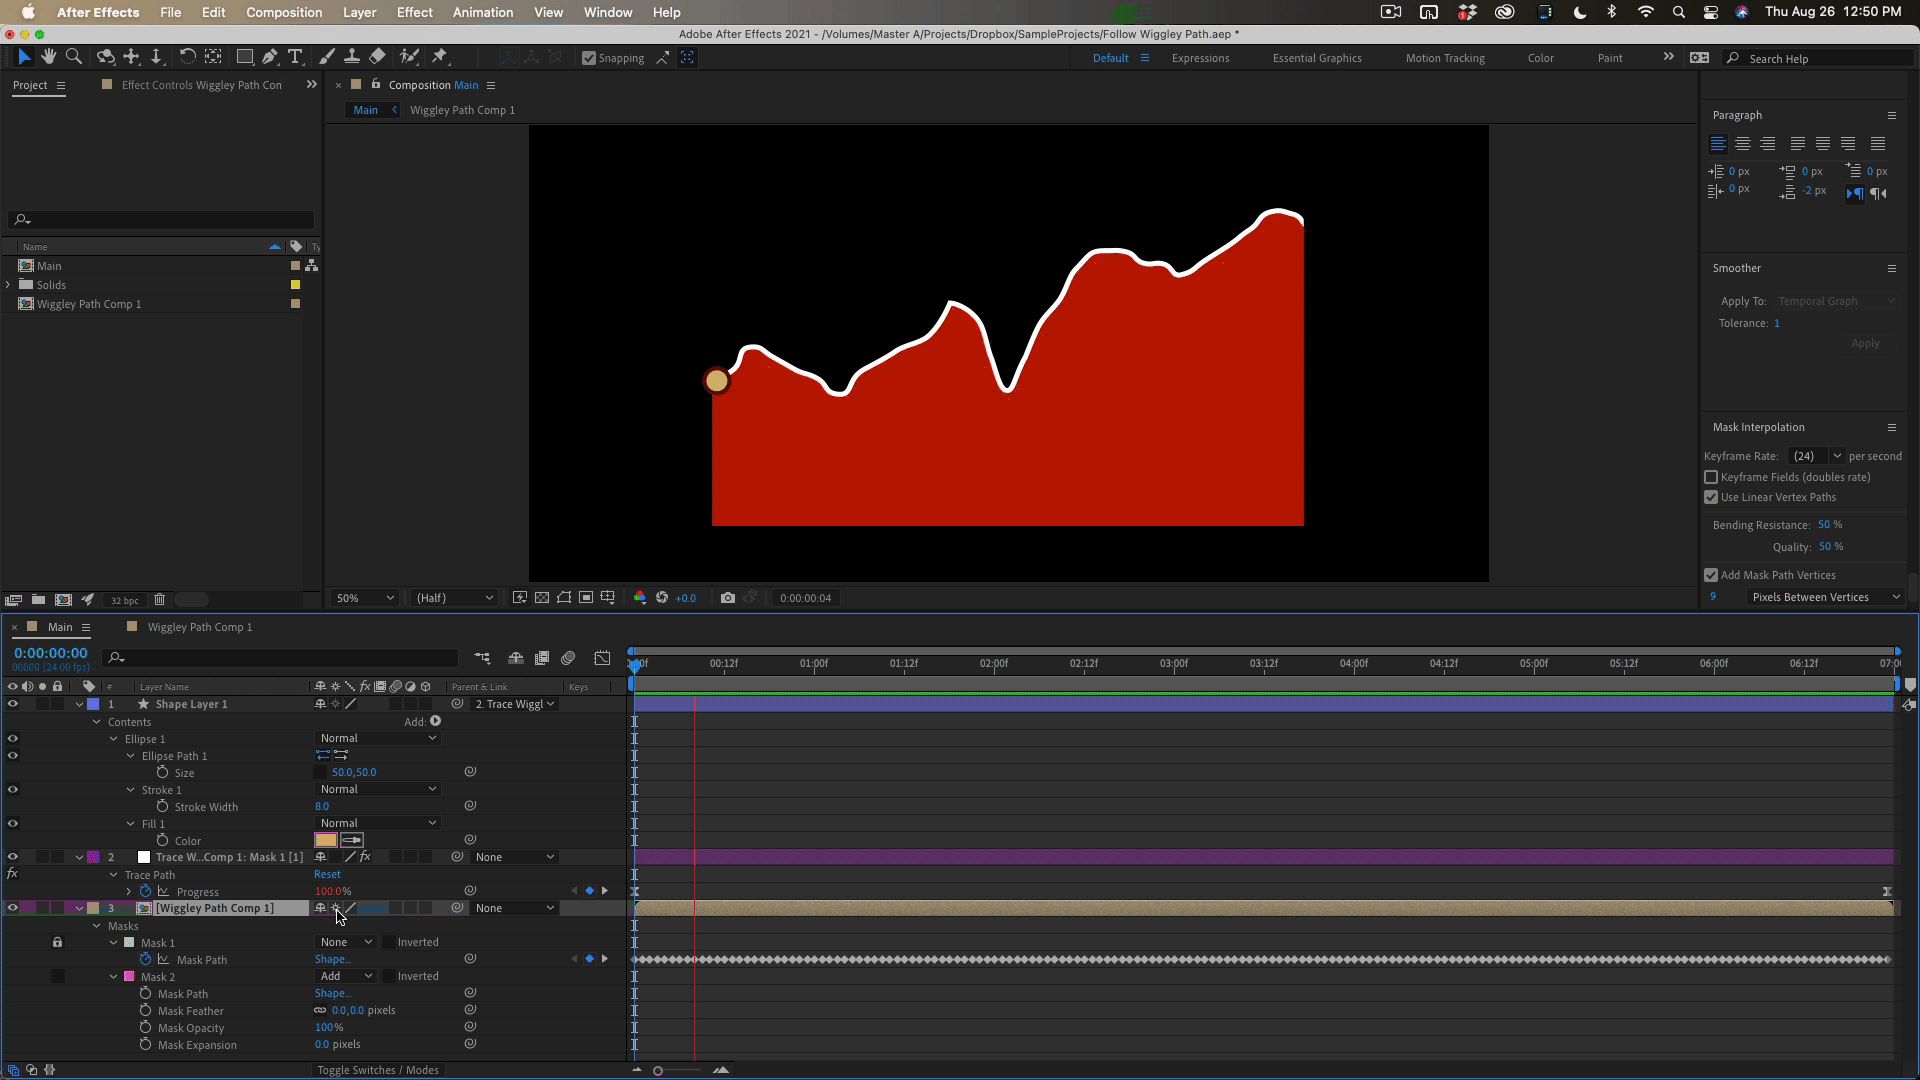Uncheck Use Linear Vertex Paths
This screenshot has height=1080, width=1920.
pos(1711,497)
